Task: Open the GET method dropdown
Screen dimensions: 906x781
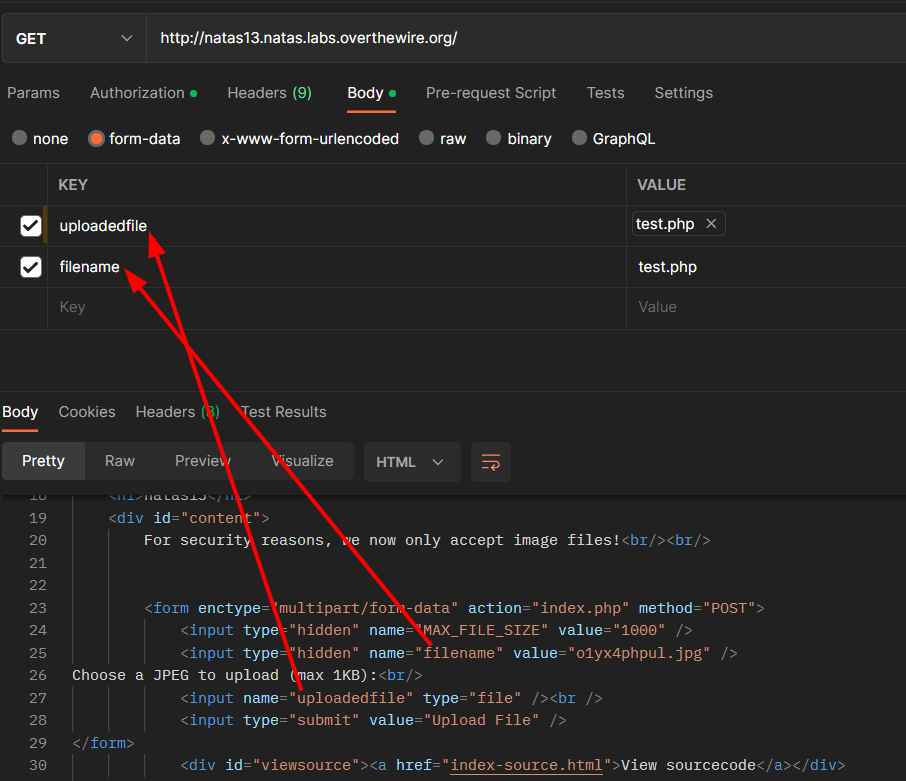Action: (73, 38)
